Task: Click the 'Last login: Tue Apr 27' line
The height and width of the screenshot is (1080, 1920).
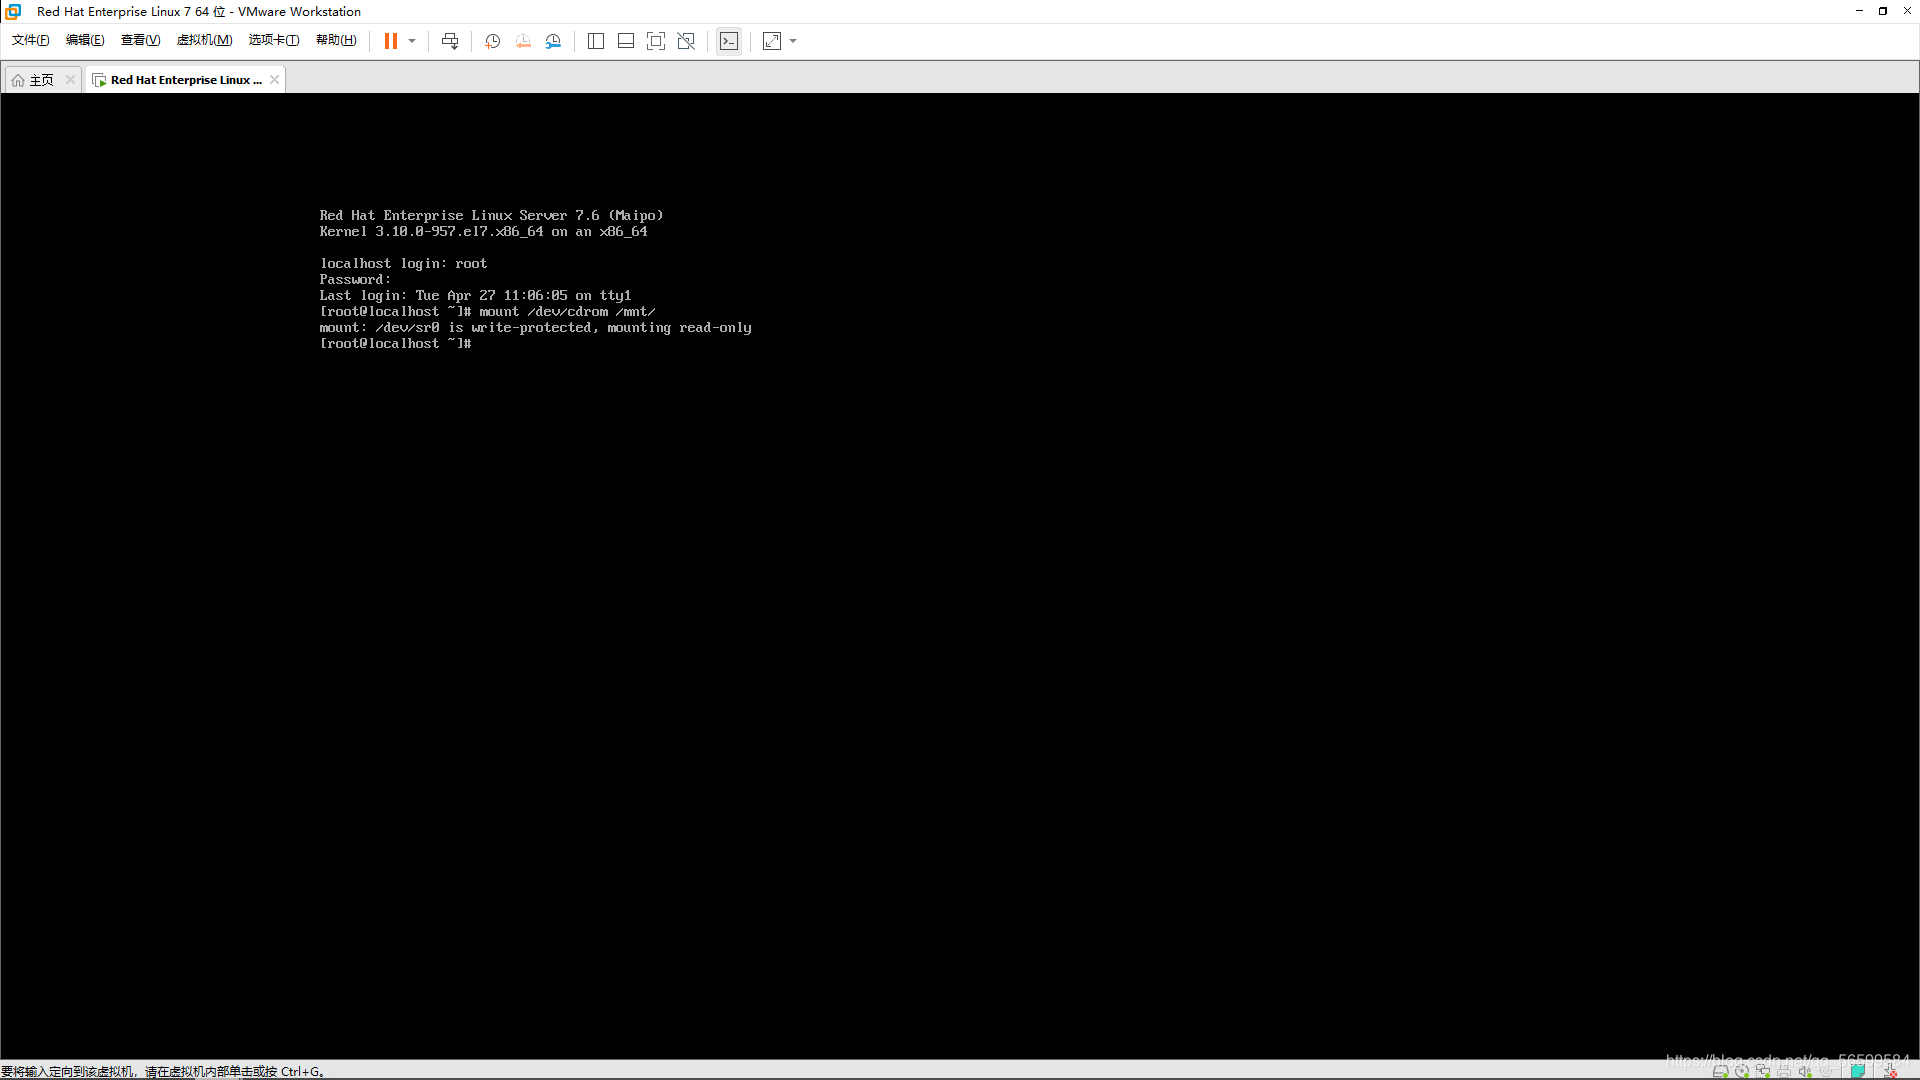Action: point(475,296)
